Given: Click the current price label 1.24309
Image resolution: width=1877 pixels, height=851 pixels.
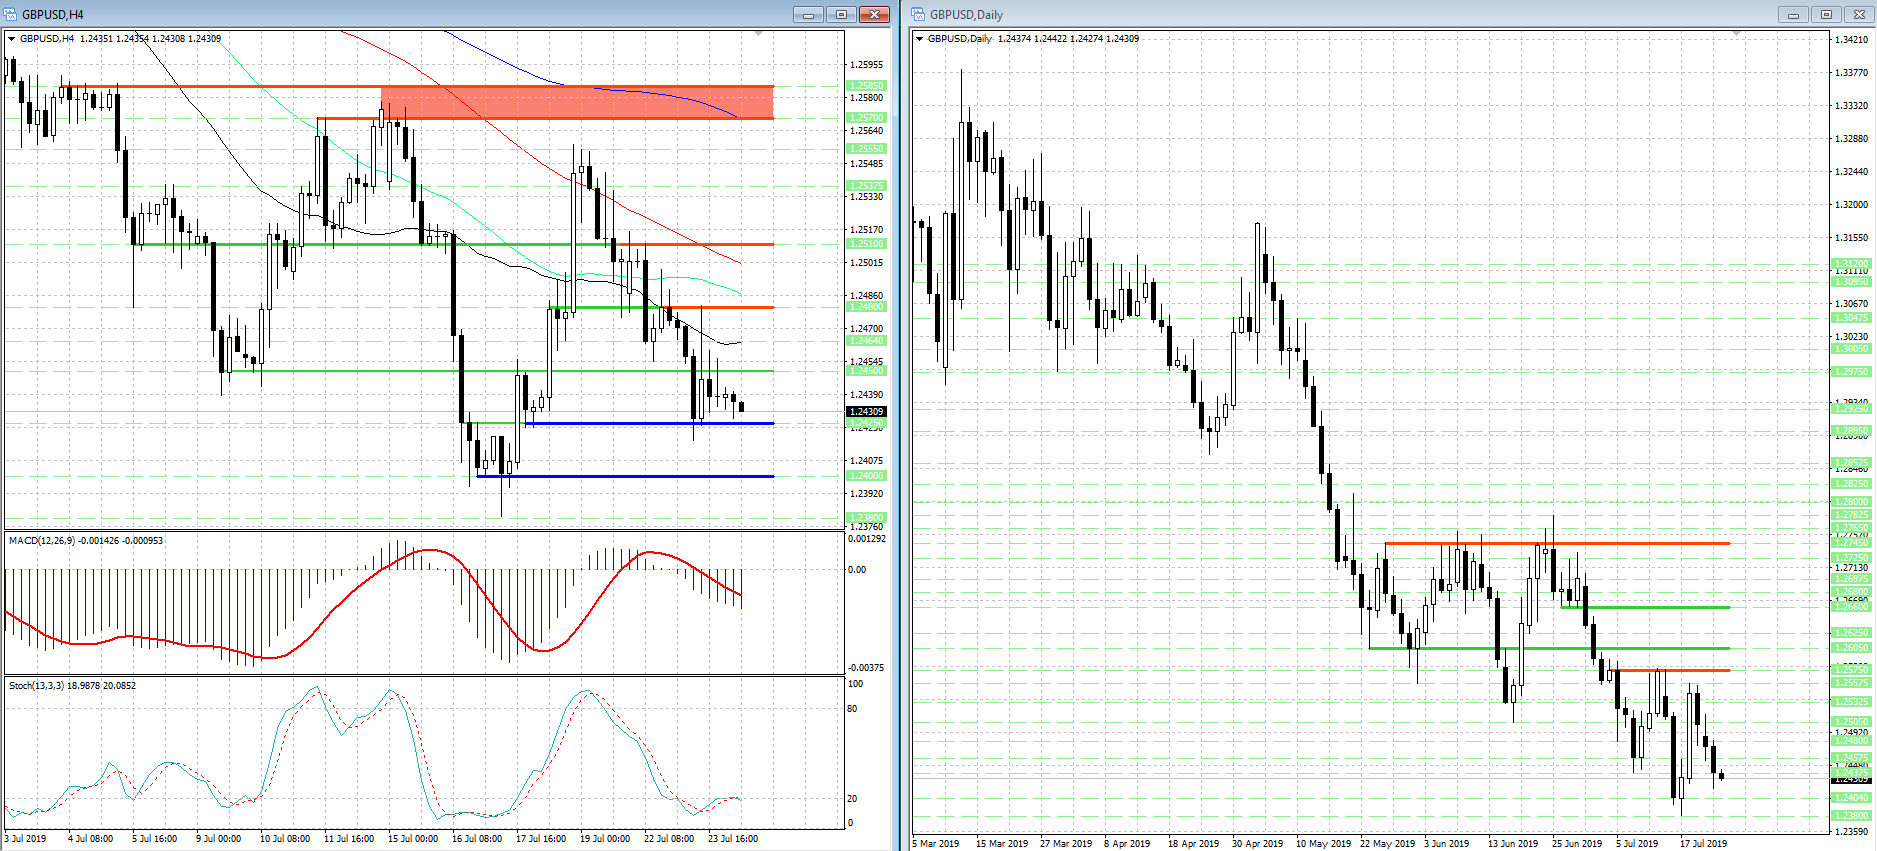Looking at the screenshot, I should (x=867, y=412).
